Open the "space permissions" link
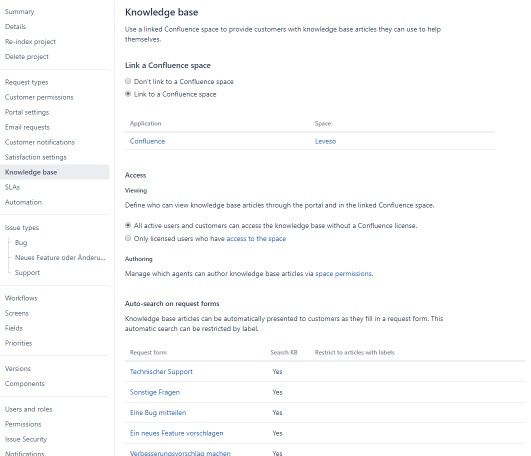The width and height of the screenshot is (531, 456). coord(343,274)
